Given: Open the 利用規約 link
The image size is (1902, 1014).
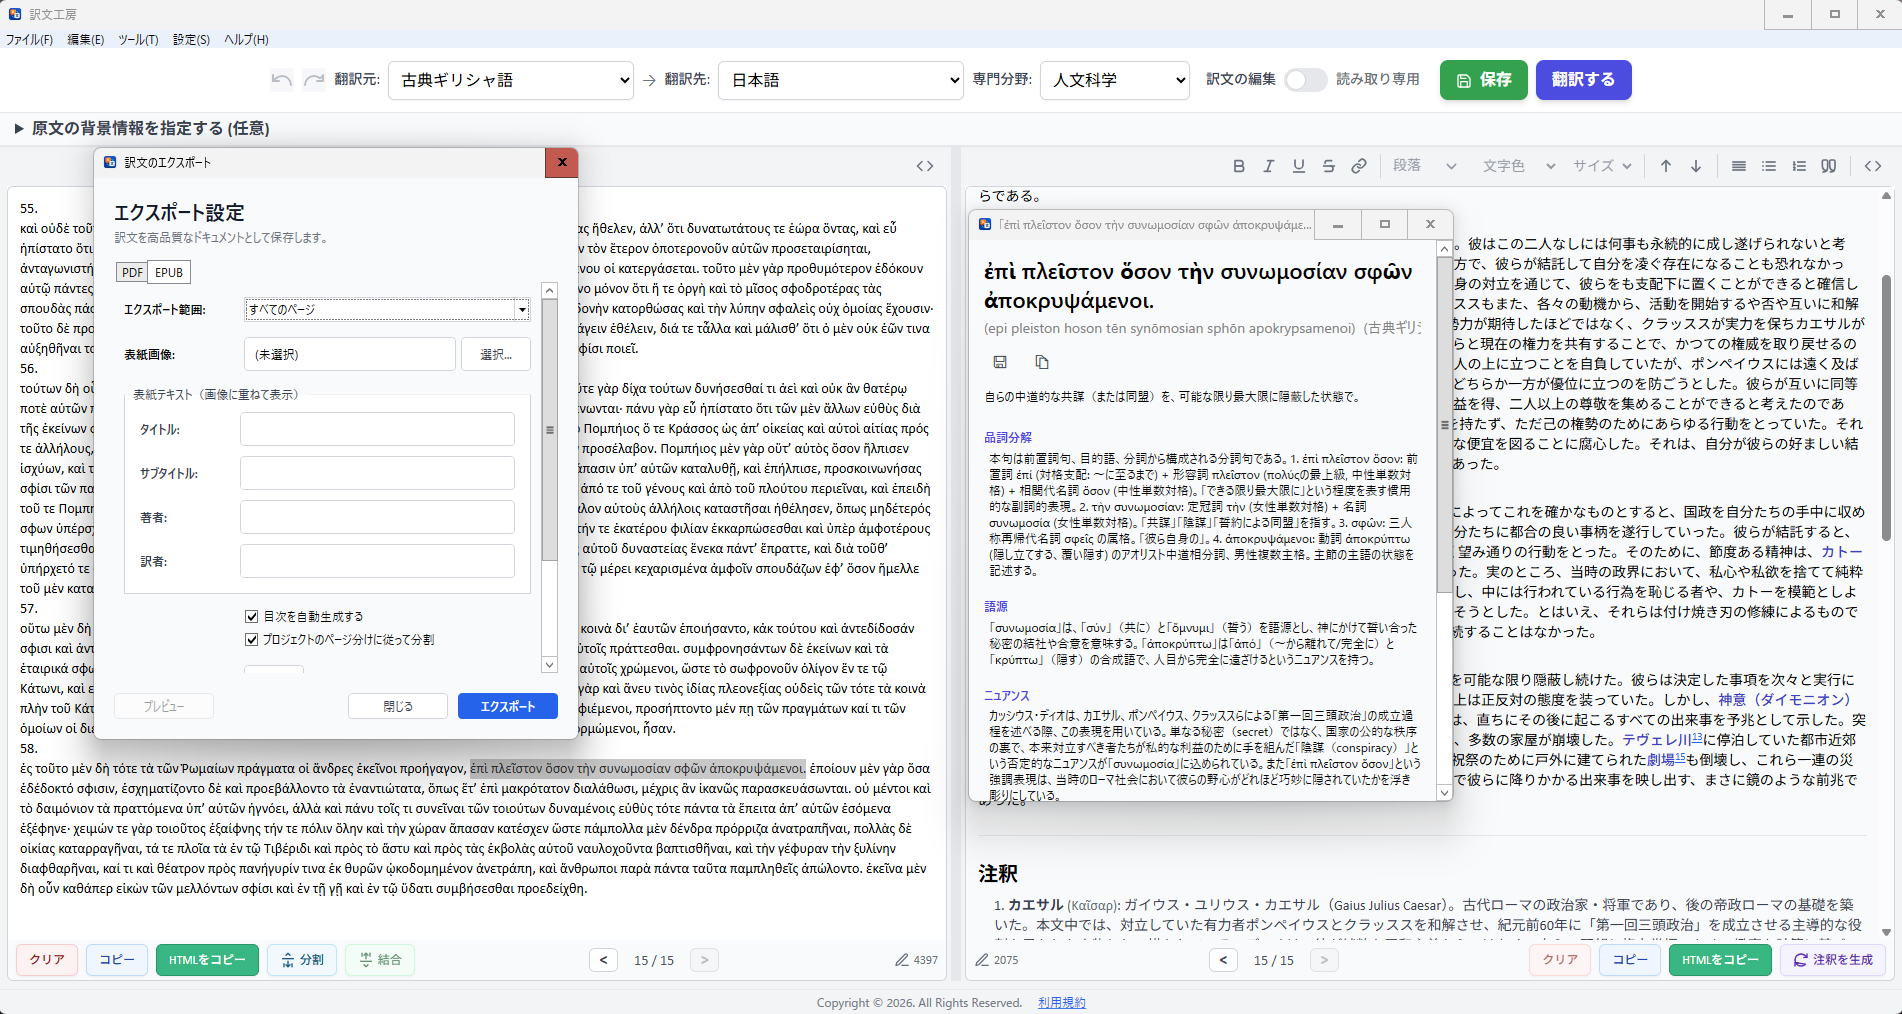Looking at the screenshot, I should pyautogui.click(x=1062, y=1003).
